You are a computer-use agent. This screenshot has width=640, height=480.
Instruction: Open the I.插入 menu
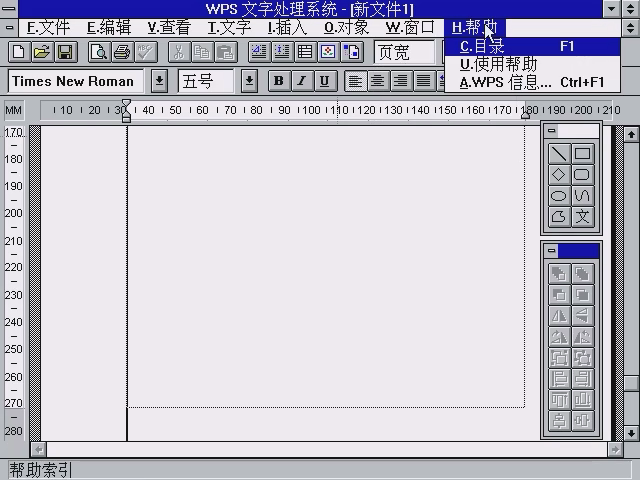pos(287,28)
